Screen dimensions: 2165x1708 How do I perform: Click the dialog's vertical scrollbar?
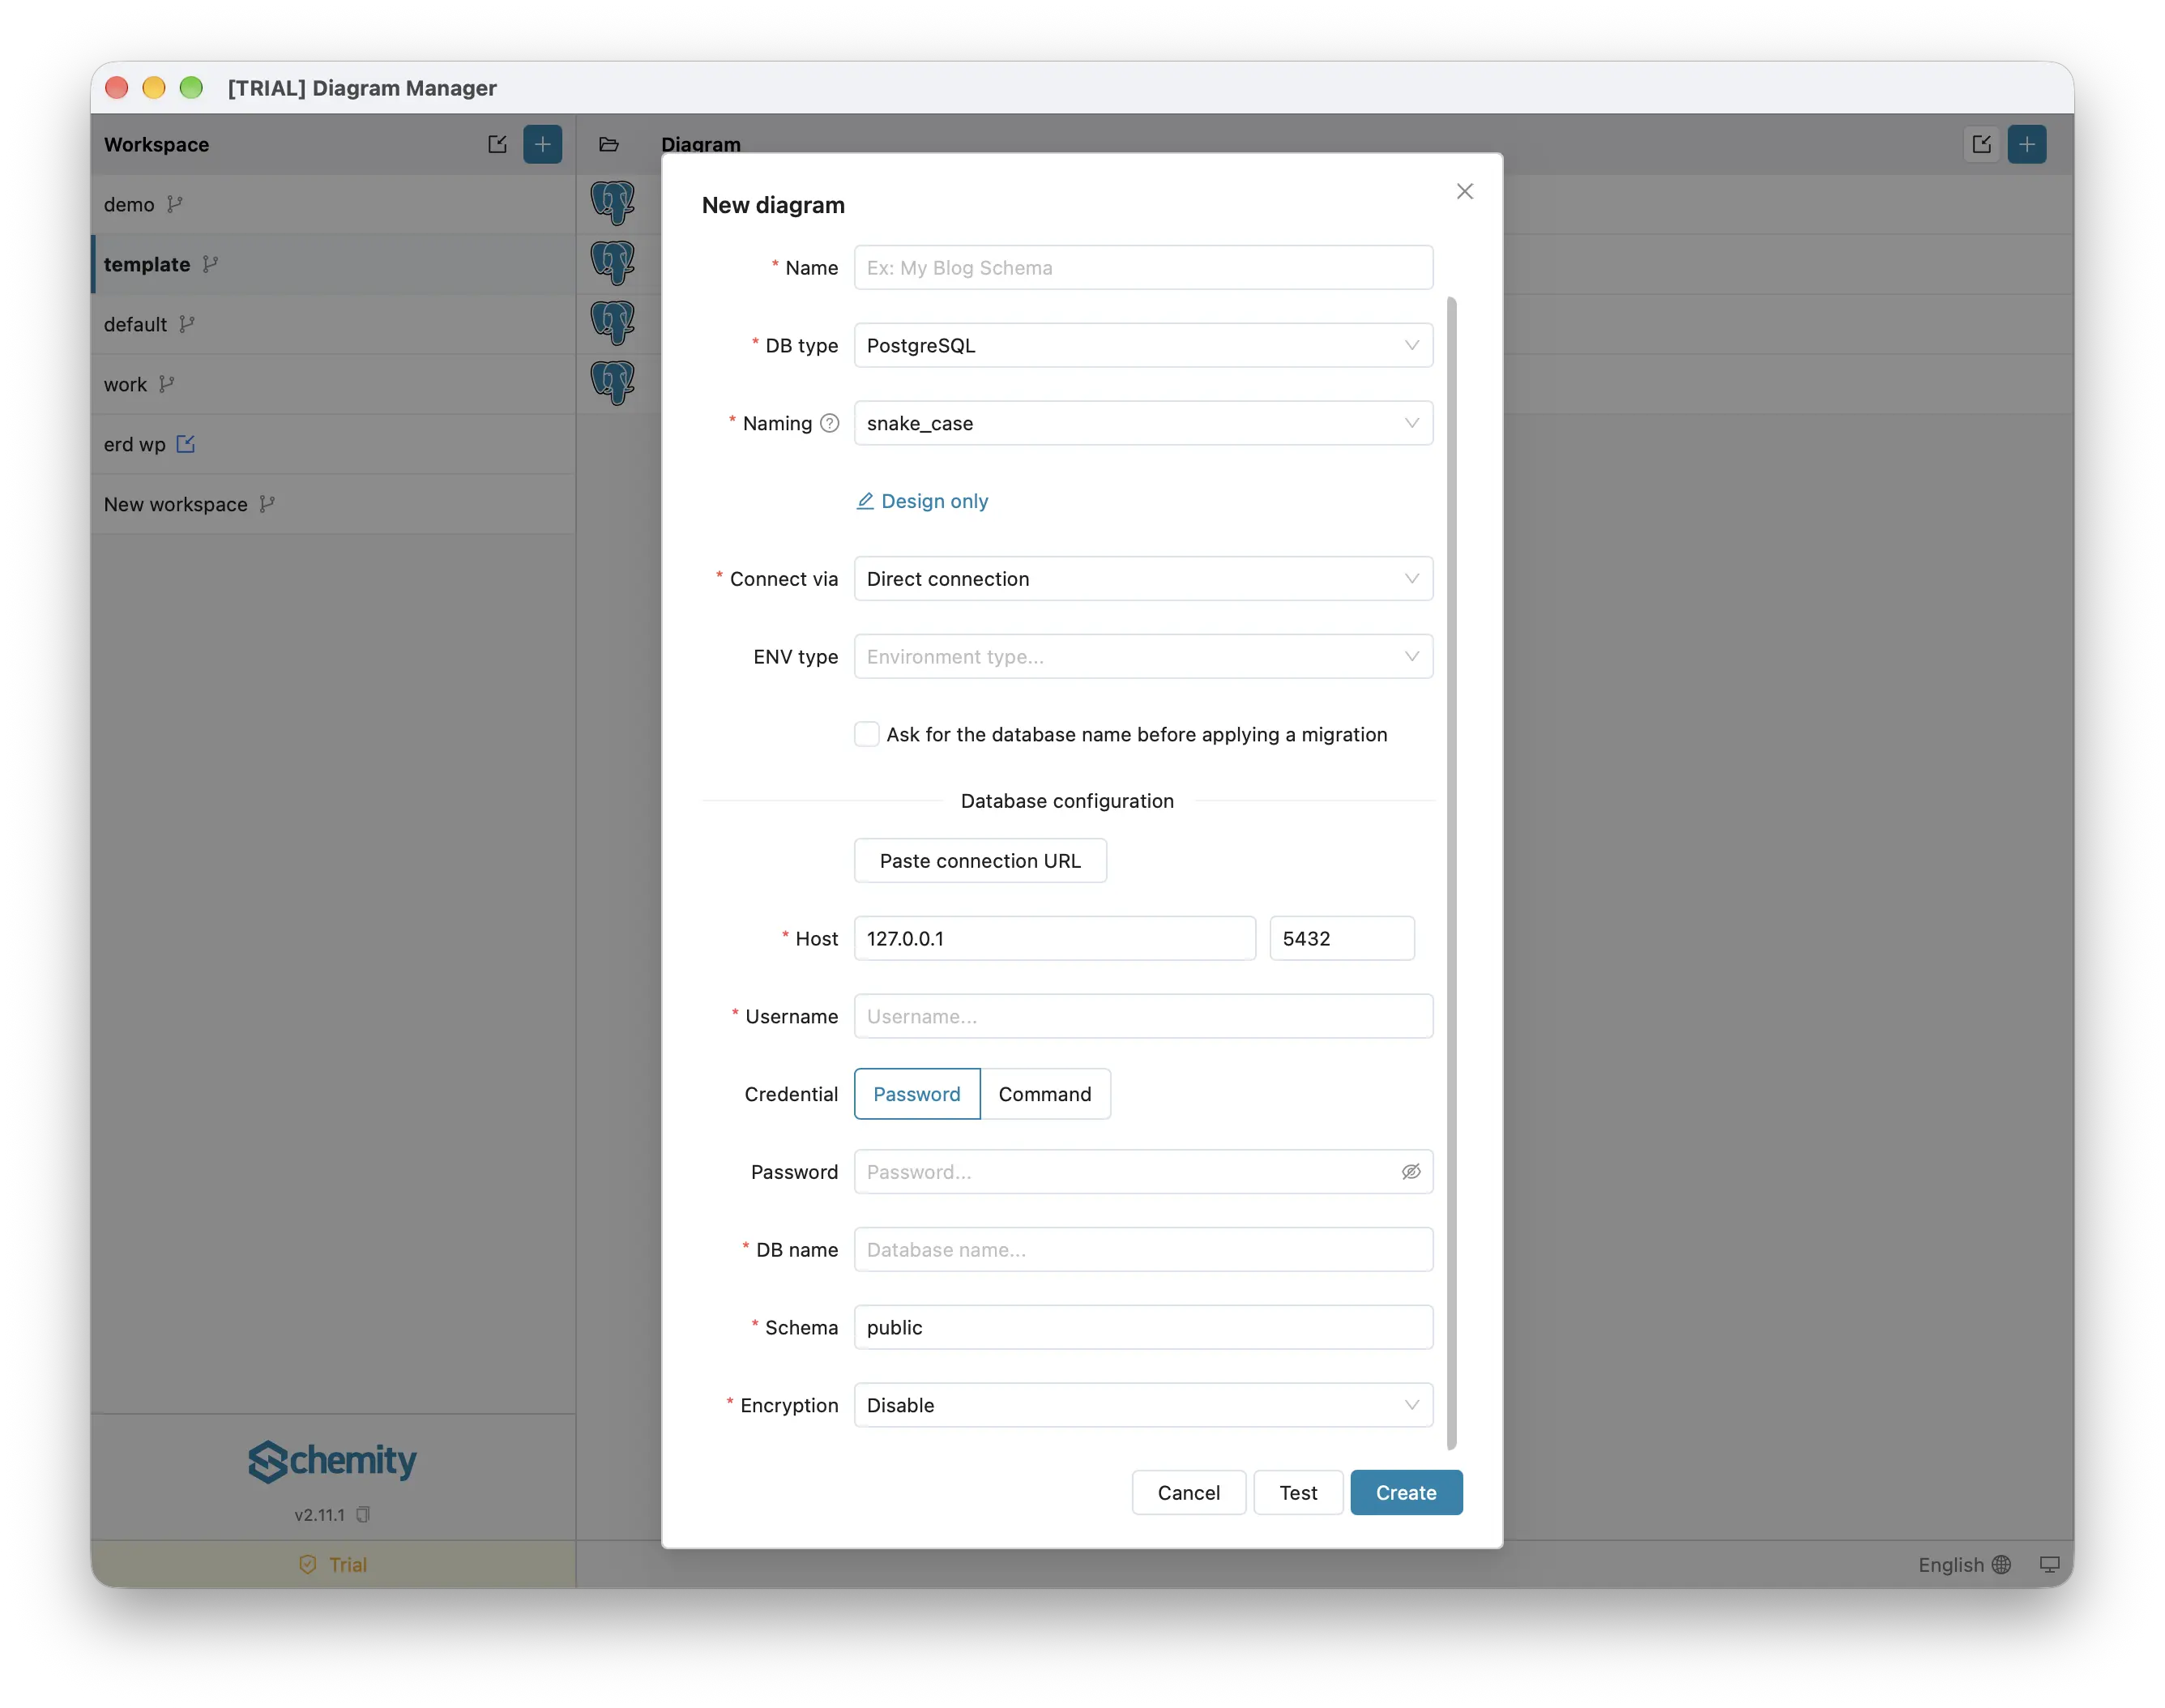click(x=1451, y=873)
